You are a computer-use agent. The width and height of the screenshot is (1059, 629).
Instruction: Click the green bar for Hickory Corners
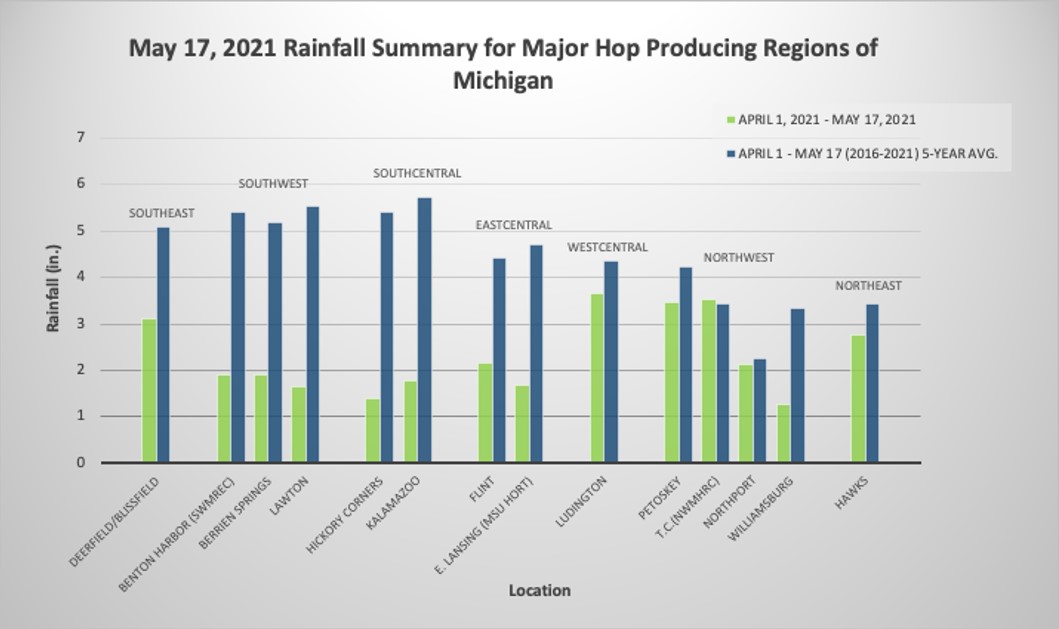tap(373, 430)
